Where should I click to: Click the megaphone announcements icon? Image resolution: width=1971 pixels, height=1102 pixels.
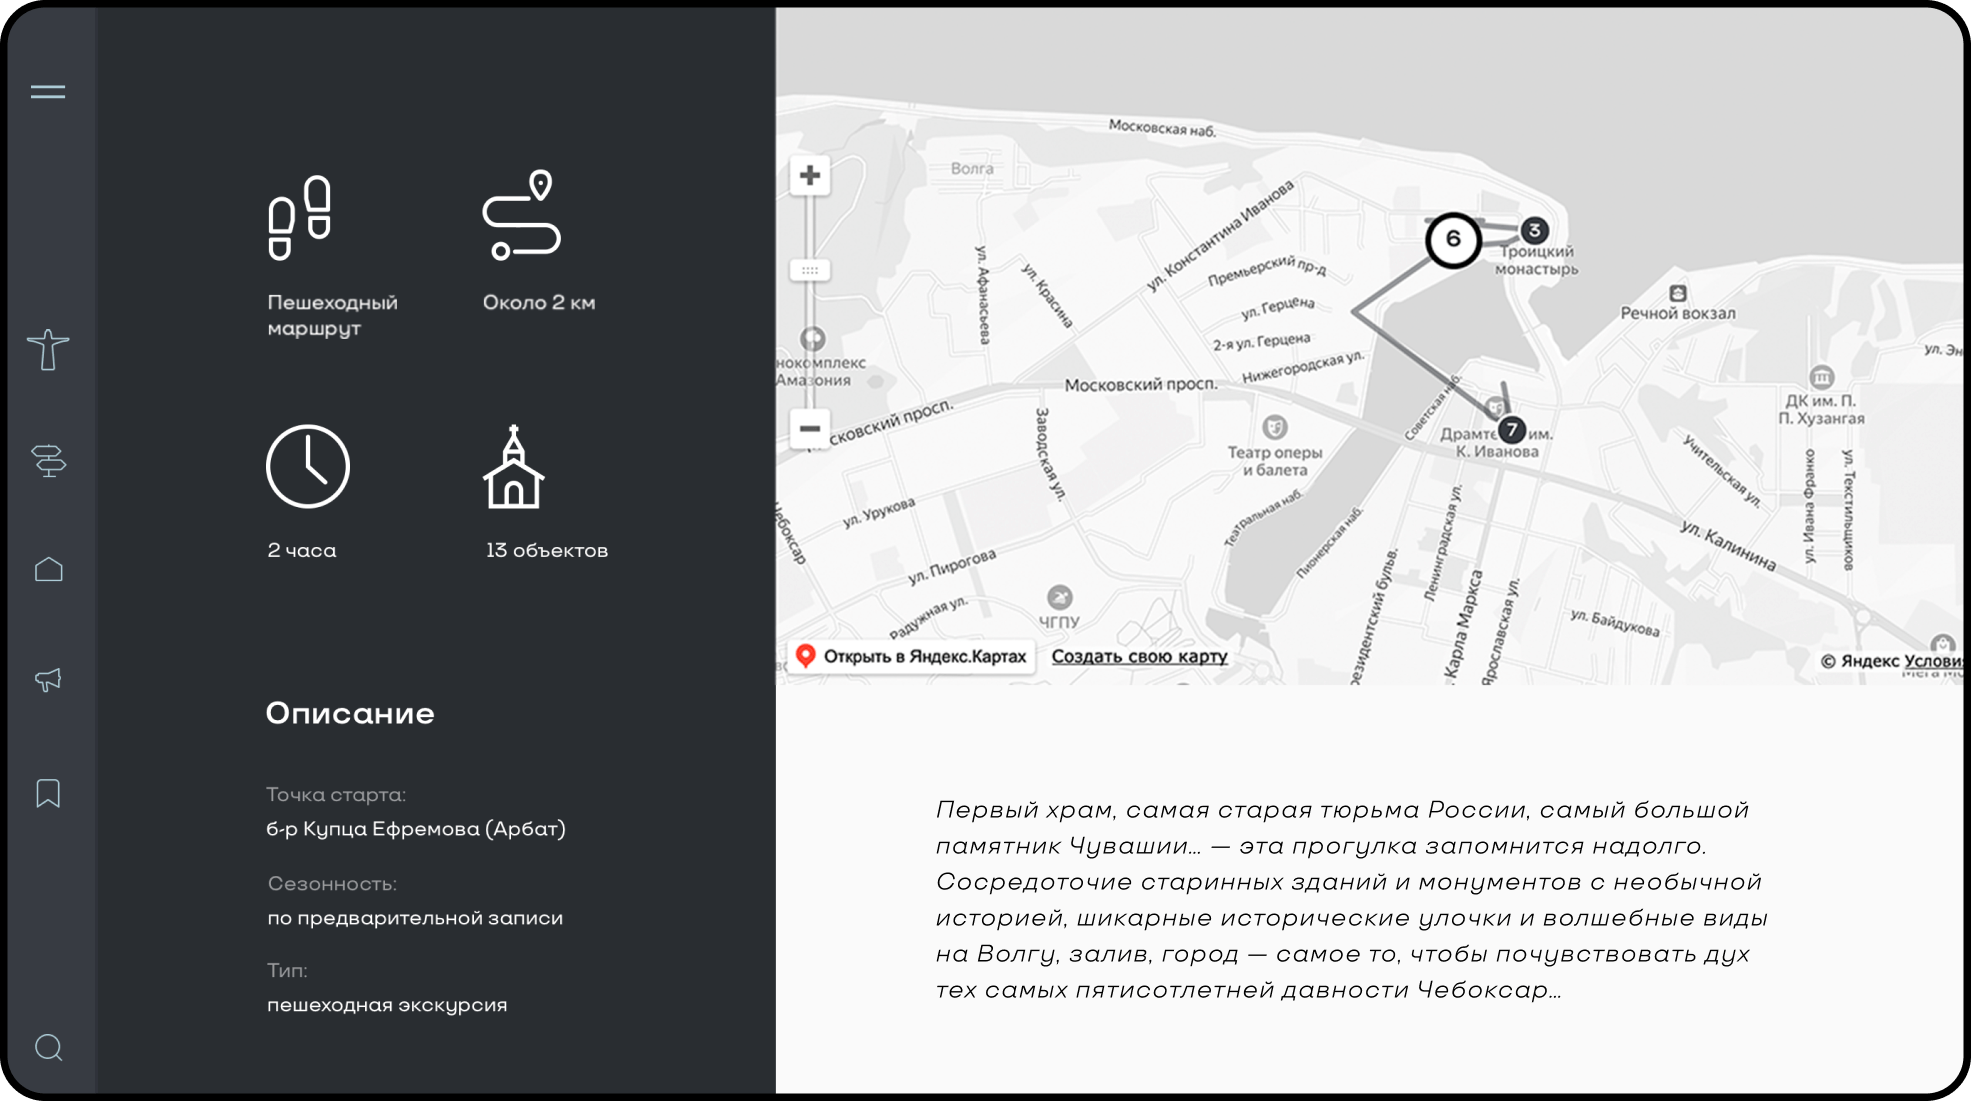point(47,681)
